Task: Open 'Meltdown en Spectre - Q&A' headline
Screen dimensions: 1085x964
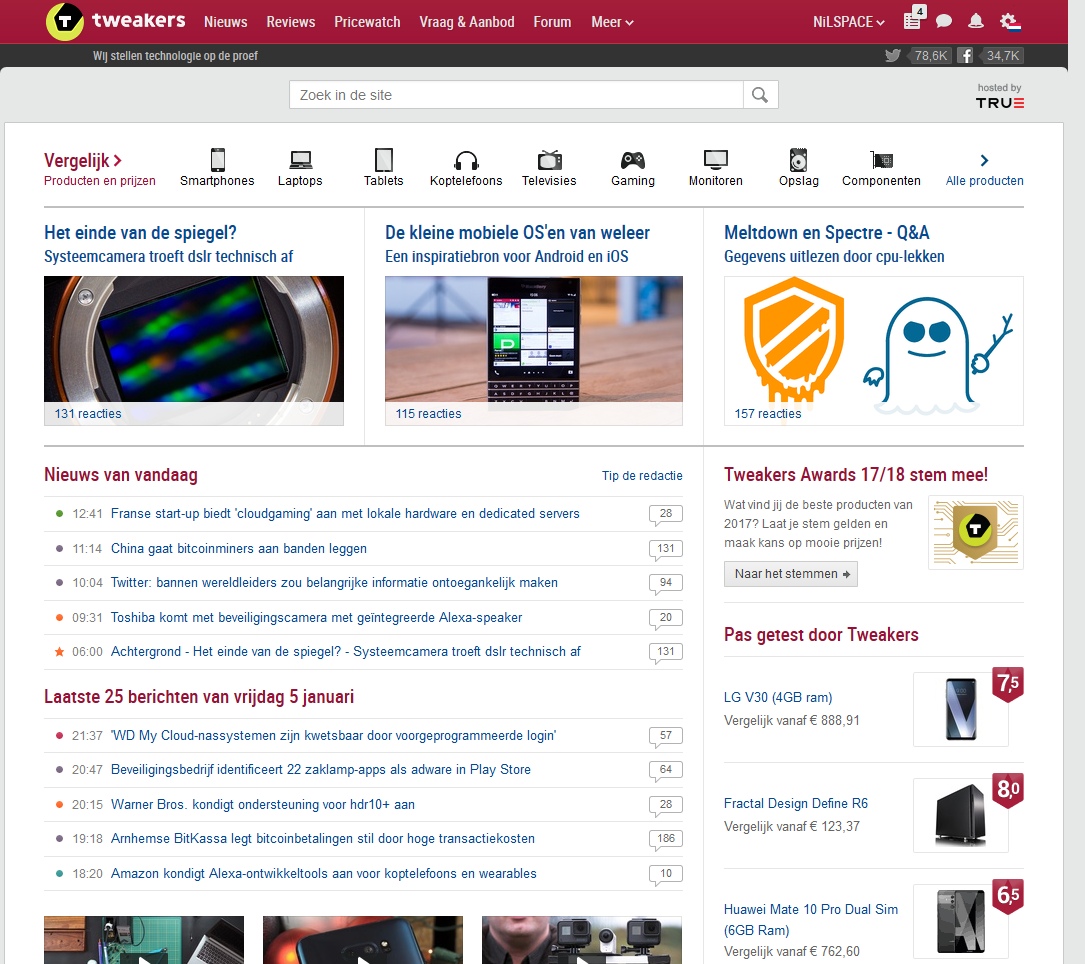Action: point(827,233)
